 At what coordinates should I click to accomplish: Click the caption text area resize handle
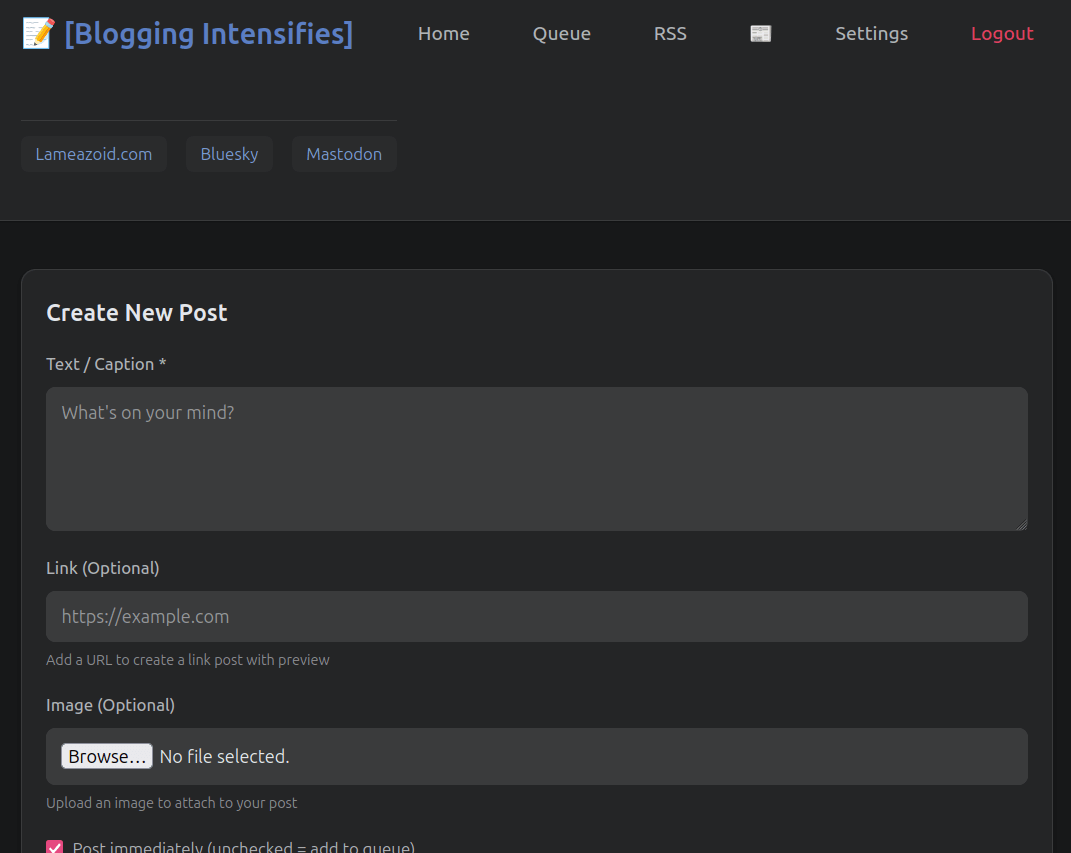click(1021, 524)
